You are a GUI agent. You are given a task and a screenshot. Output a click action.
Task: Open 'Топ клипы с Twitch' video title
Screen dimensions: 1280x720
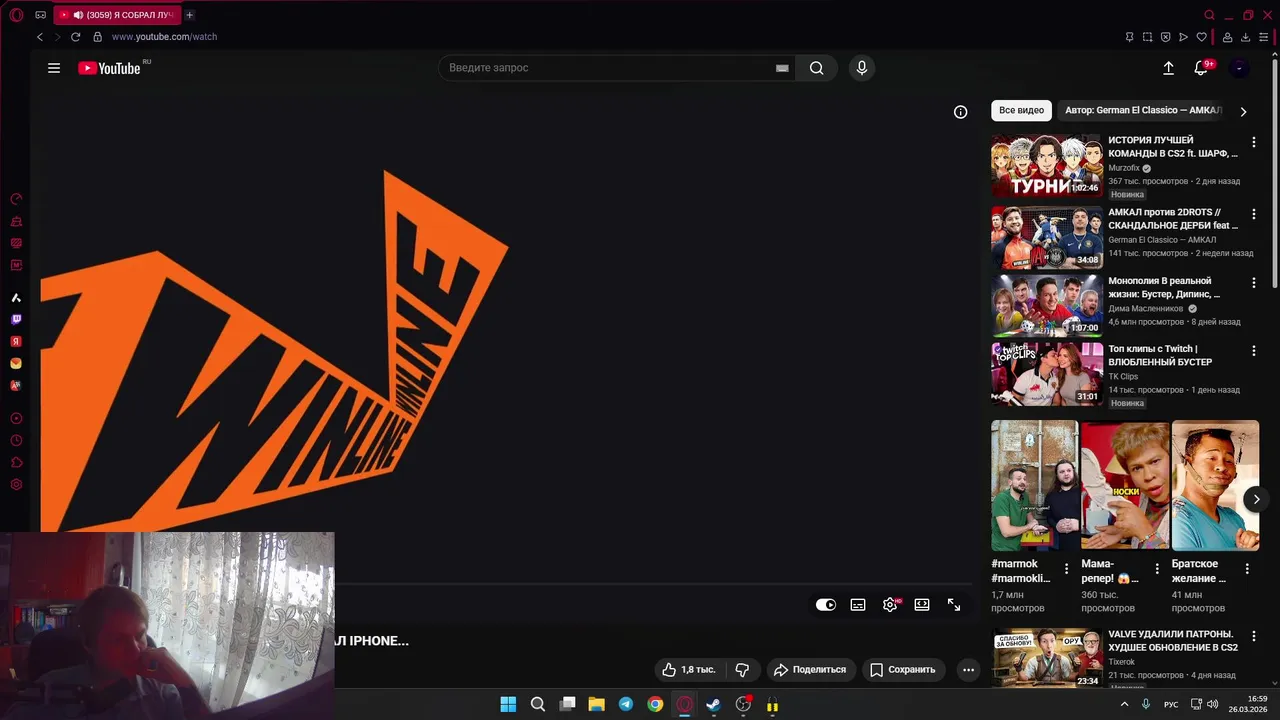tap(1160, 355)
